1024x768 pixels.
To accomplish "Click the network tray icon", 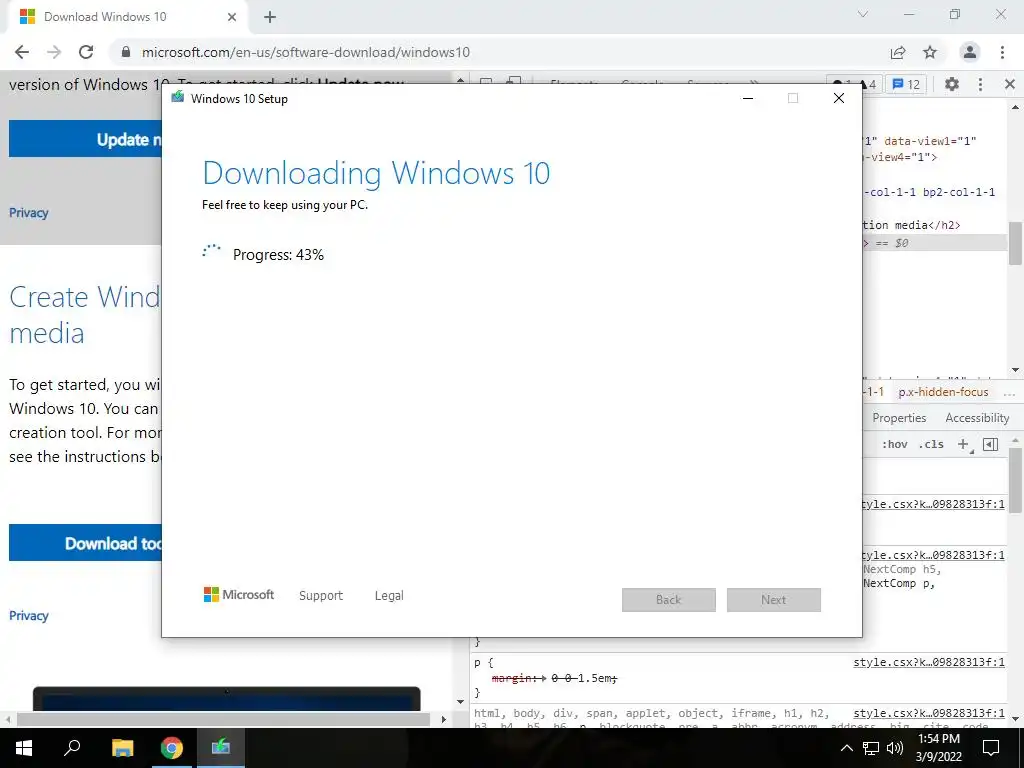I will tap(871, 748).
